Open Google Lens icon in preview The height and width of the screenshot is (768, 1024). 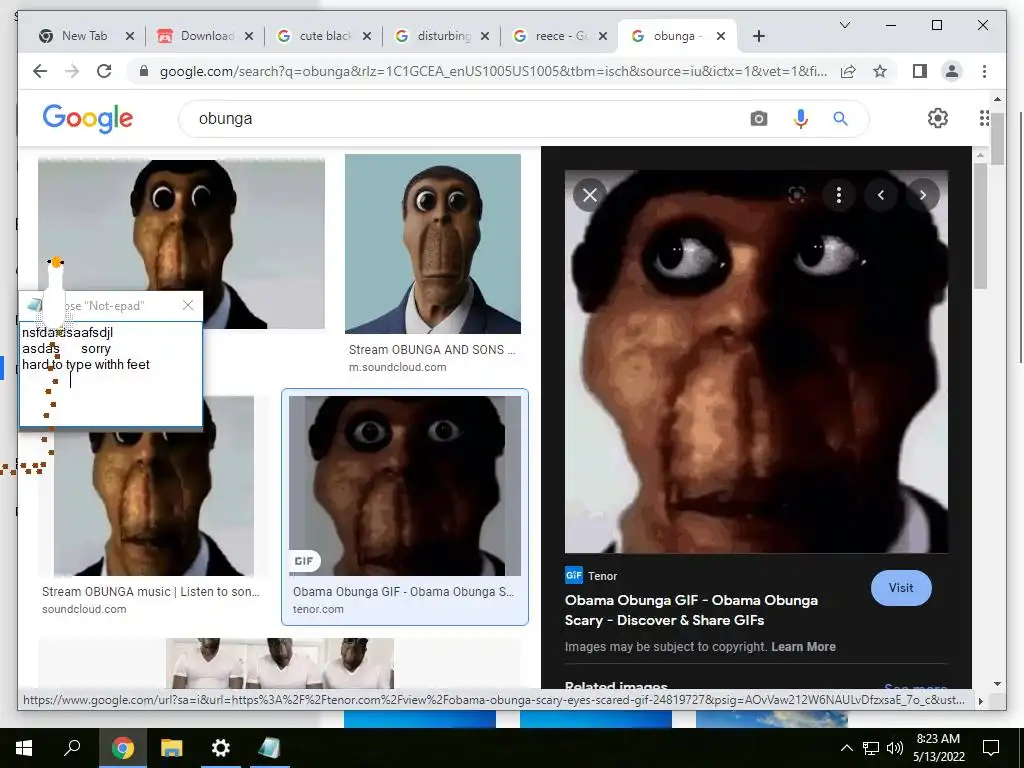click(x=797, y=195)
